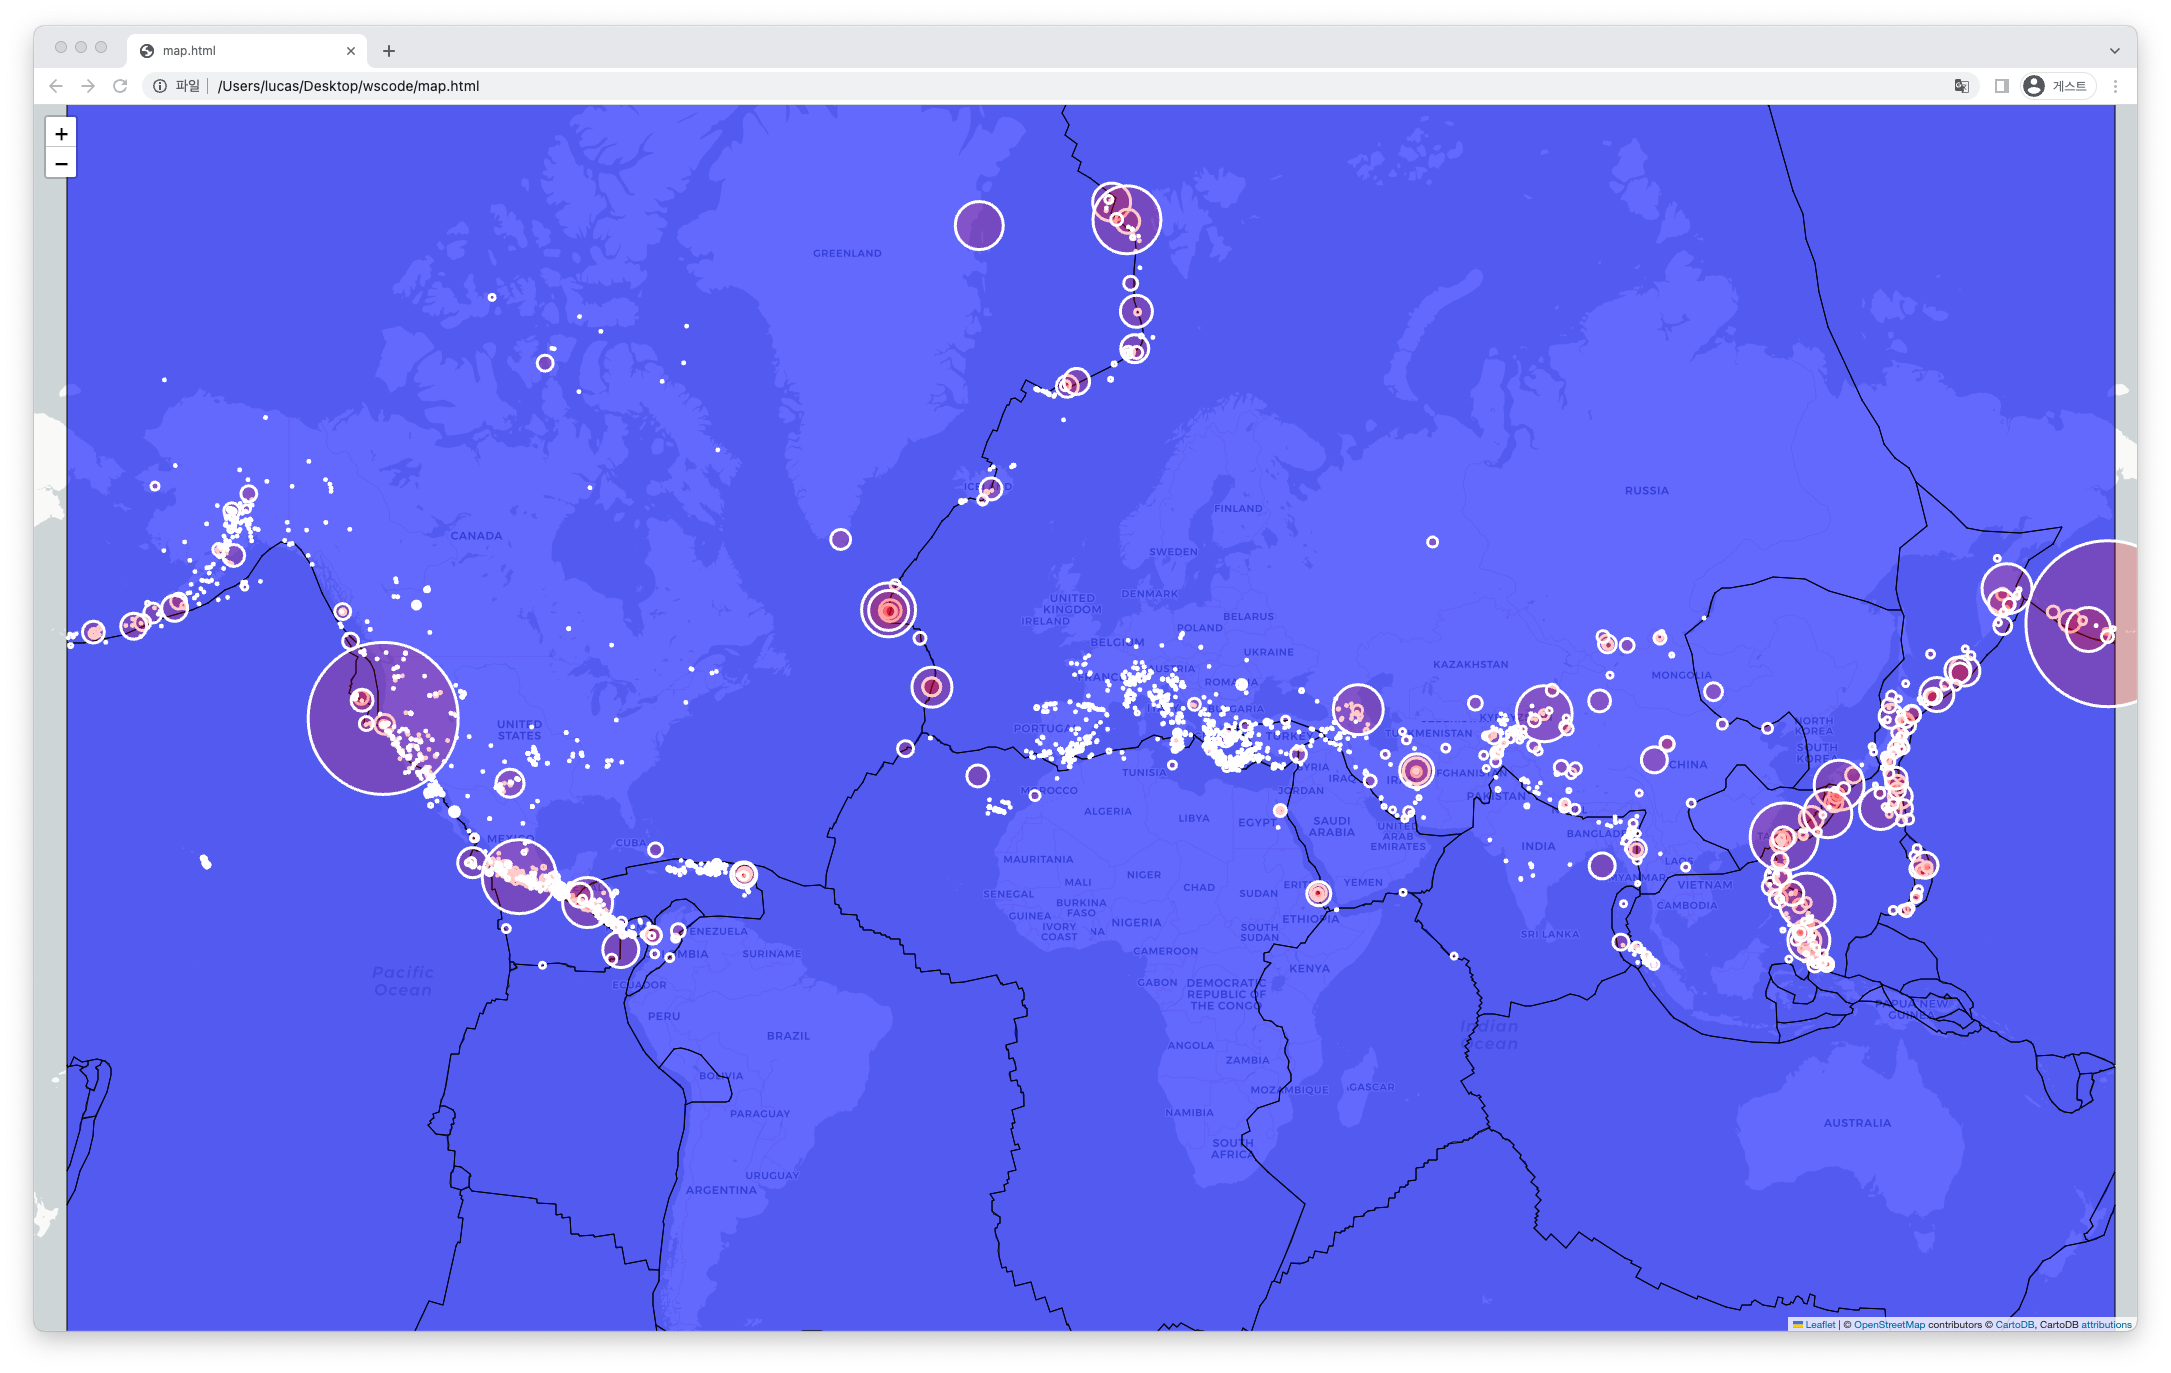
Task: Zoom out the map with minus button
Action: (61, 163)
